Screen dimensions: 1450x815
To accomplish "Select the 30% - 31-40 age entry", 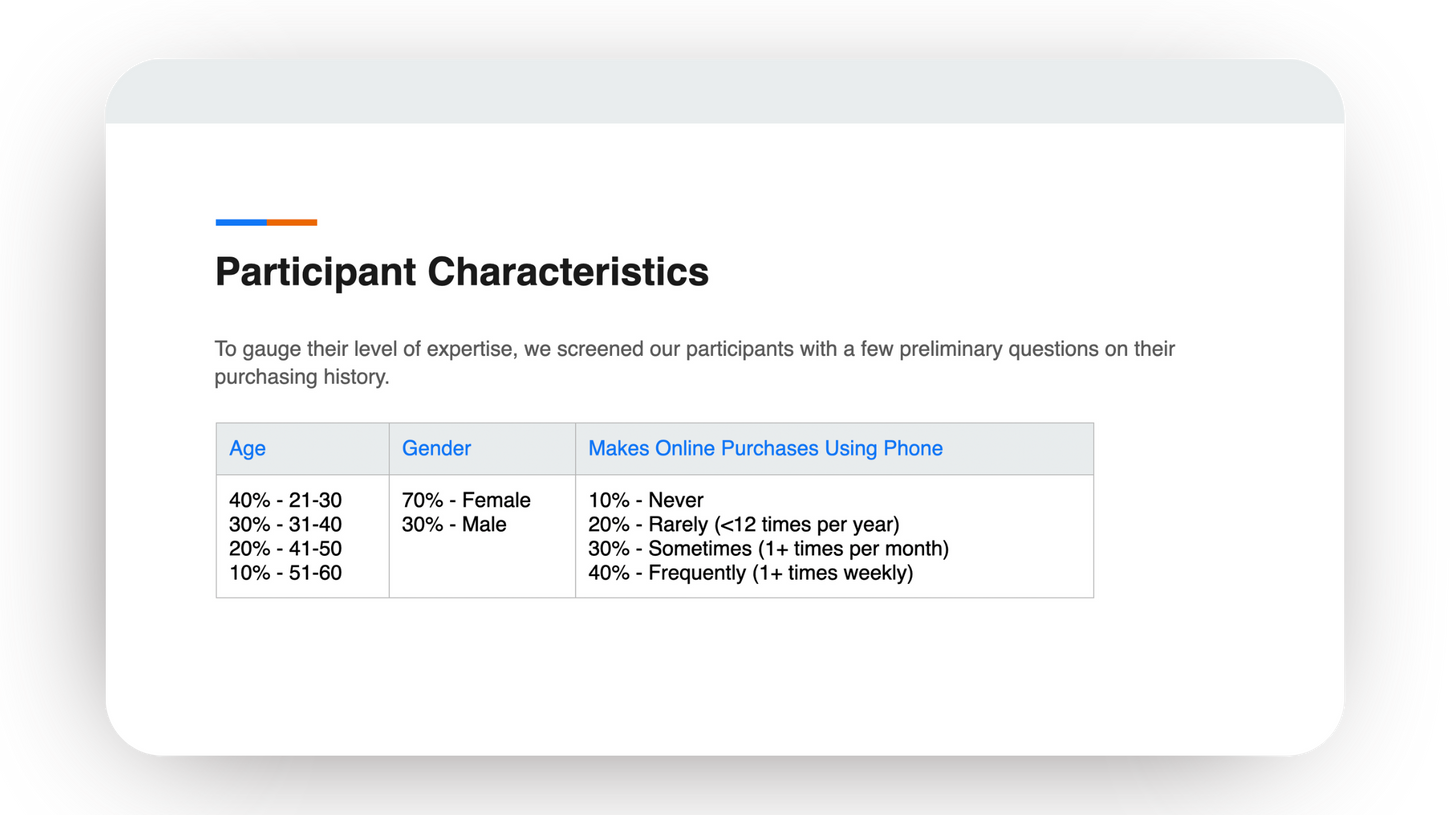I will (285, 524).
